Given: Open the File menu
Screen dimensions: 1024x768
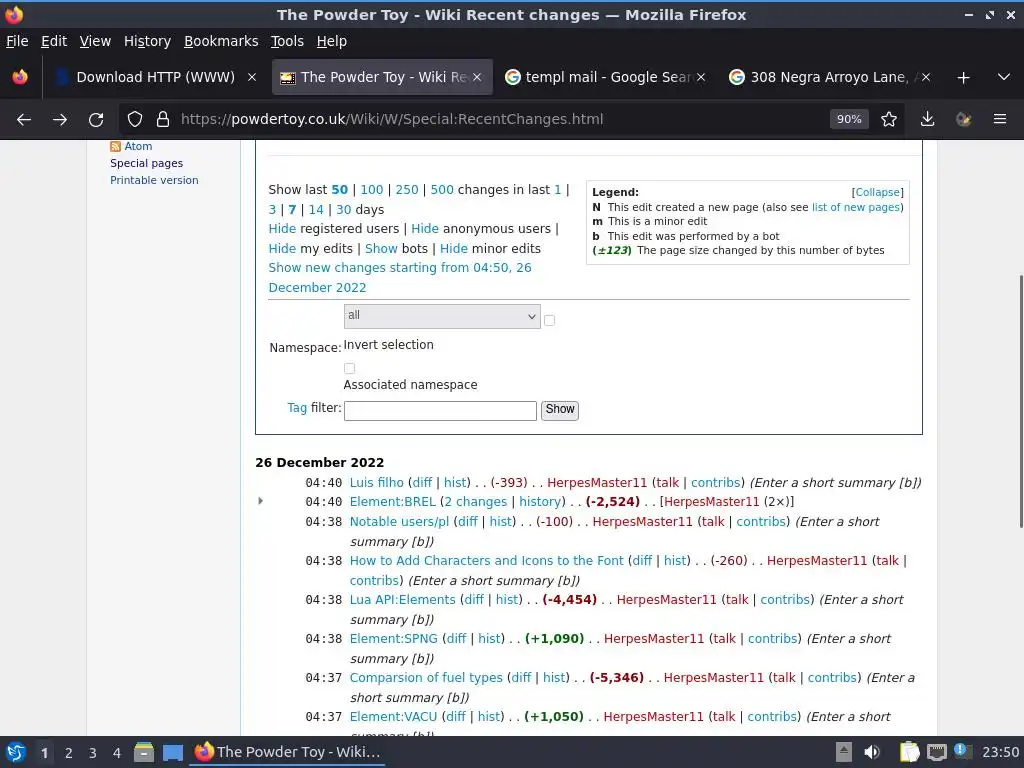Looking at the screenshot, I should [x=17, y=41].
